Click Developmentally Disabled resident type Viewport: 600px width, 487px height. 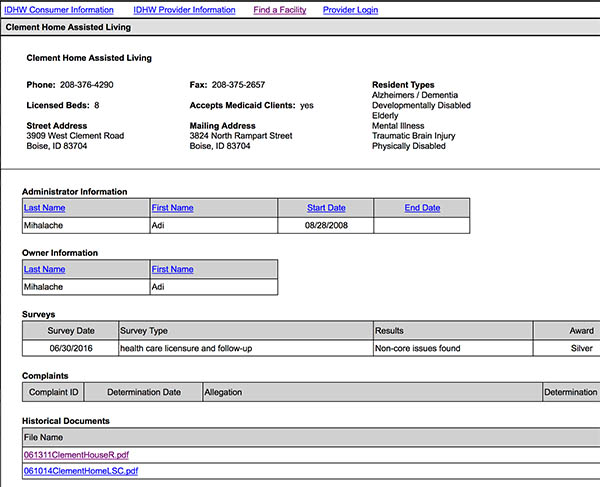coord(421,105)
